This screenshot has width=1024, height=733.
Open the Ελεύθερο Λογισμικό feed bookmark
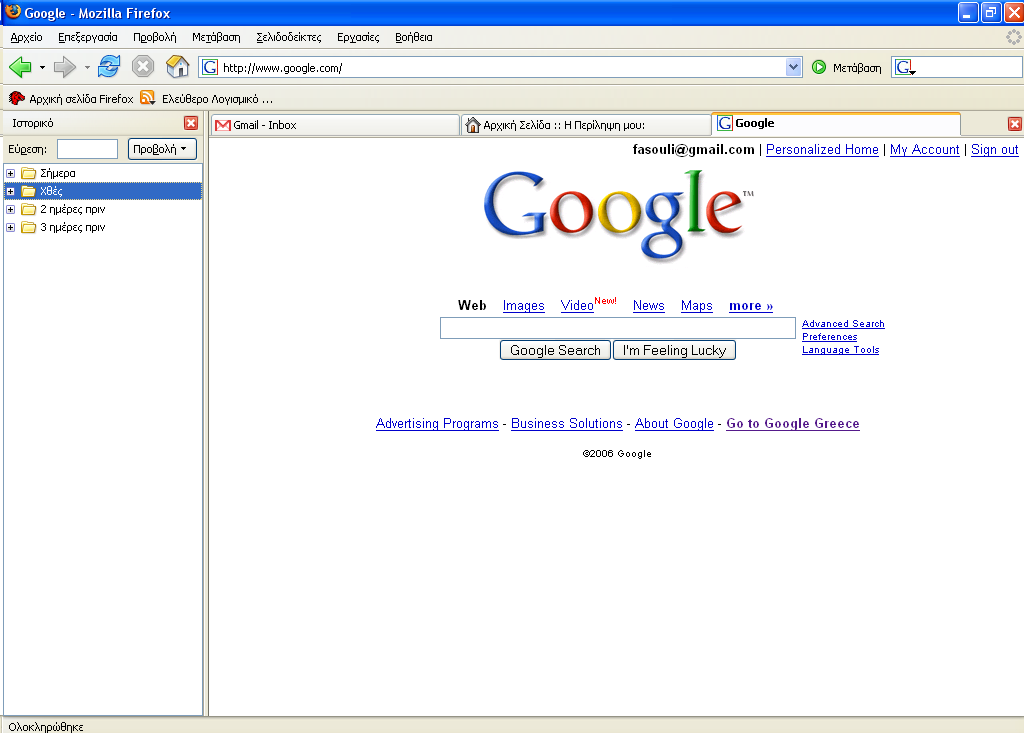207,99
